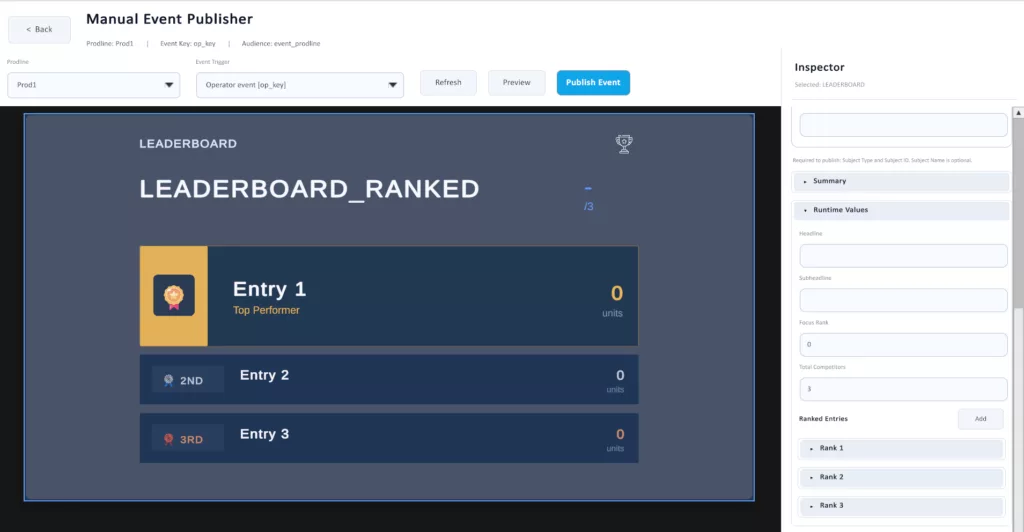The height and width of the screenshot is (532, 1024).
Task: Click the 2ND place medal icon
Action: point(168,380)
